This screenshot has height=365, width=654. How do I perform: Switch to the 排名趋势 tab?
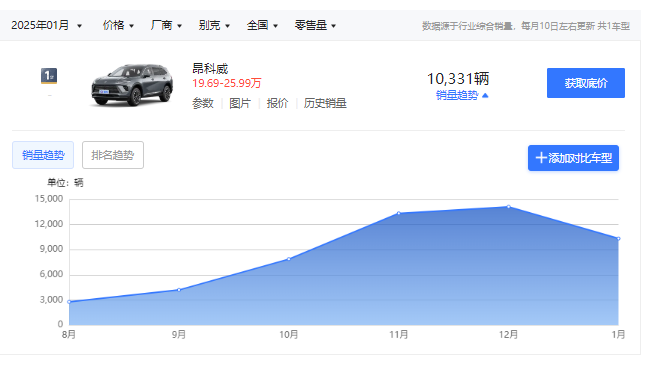tap(113, 155)
